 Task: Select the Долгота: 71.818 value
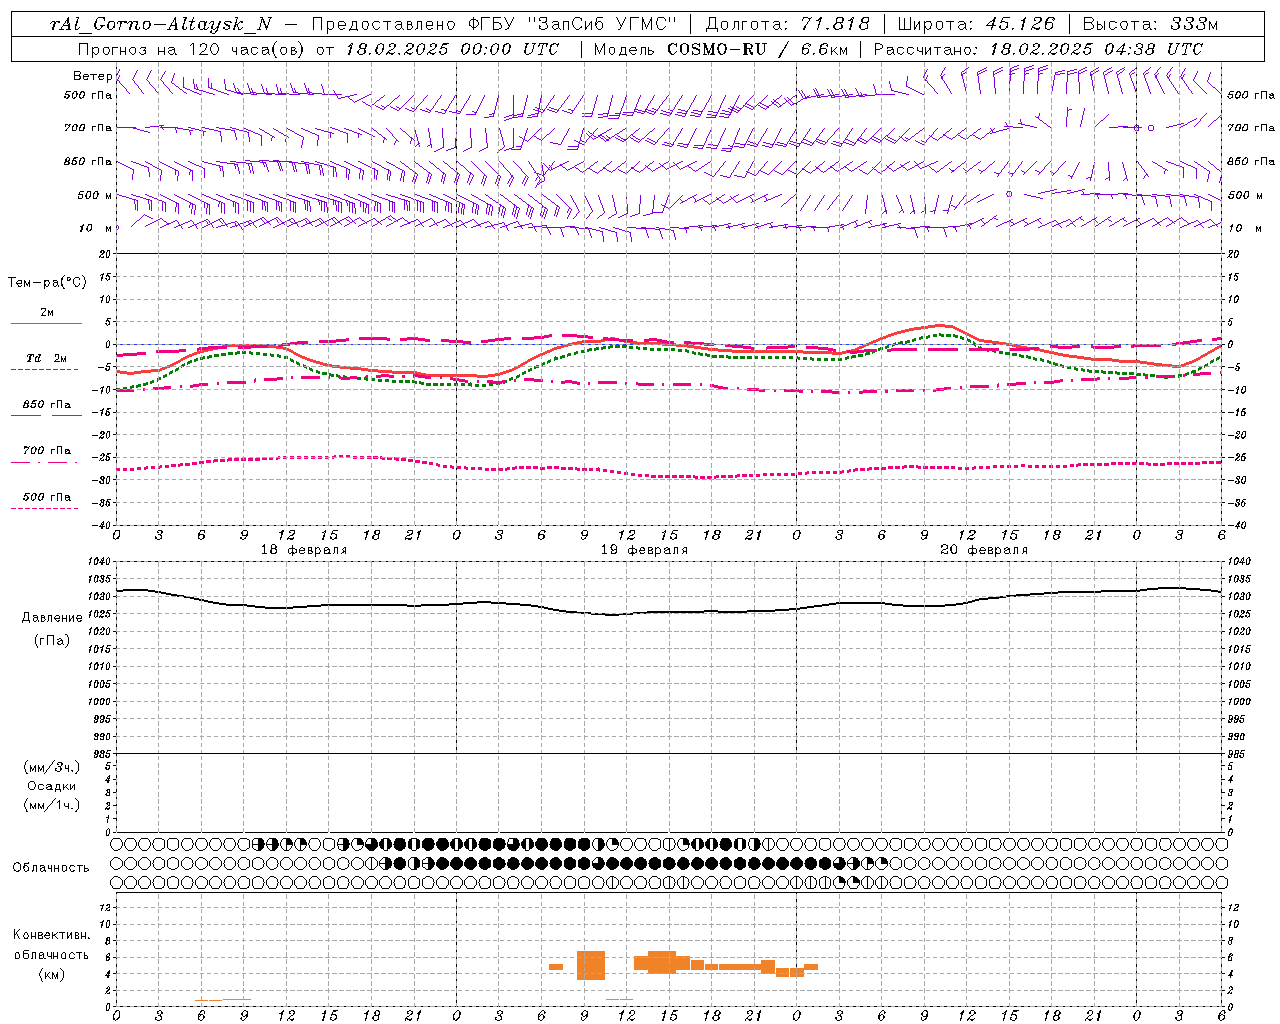788,24
